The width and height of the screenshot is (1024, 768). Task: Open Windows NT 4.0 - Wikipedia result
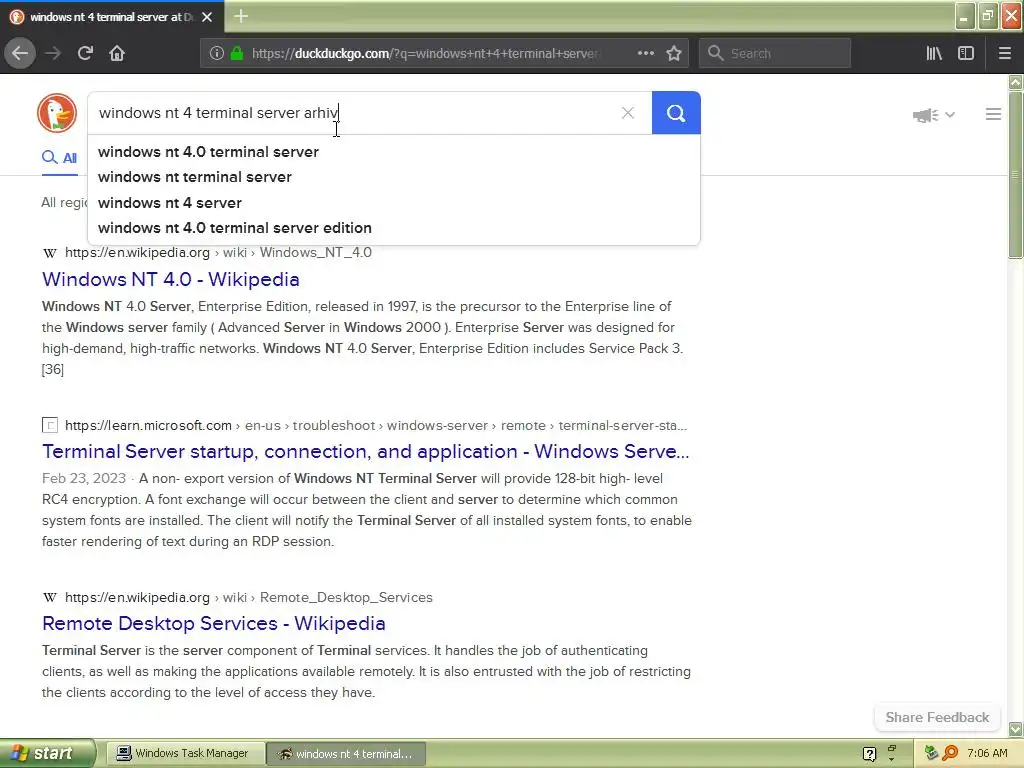(170, 279)
